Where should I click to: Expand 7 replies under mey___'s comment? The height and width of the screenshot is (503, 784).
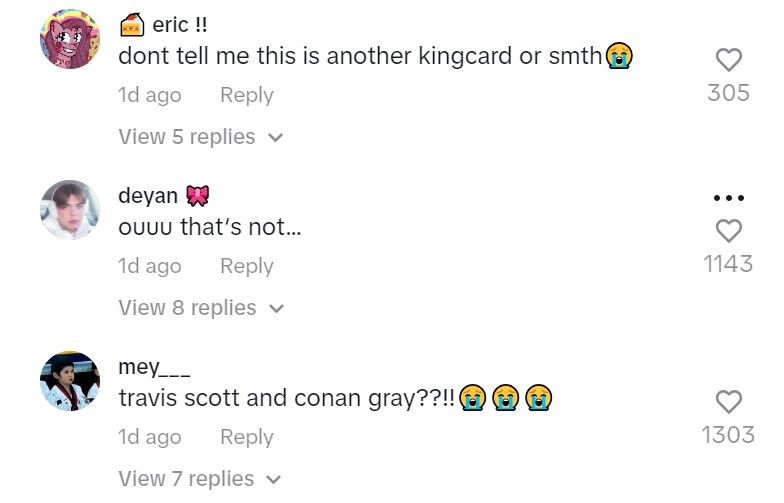pyautogui.click(x=200, y=479)
